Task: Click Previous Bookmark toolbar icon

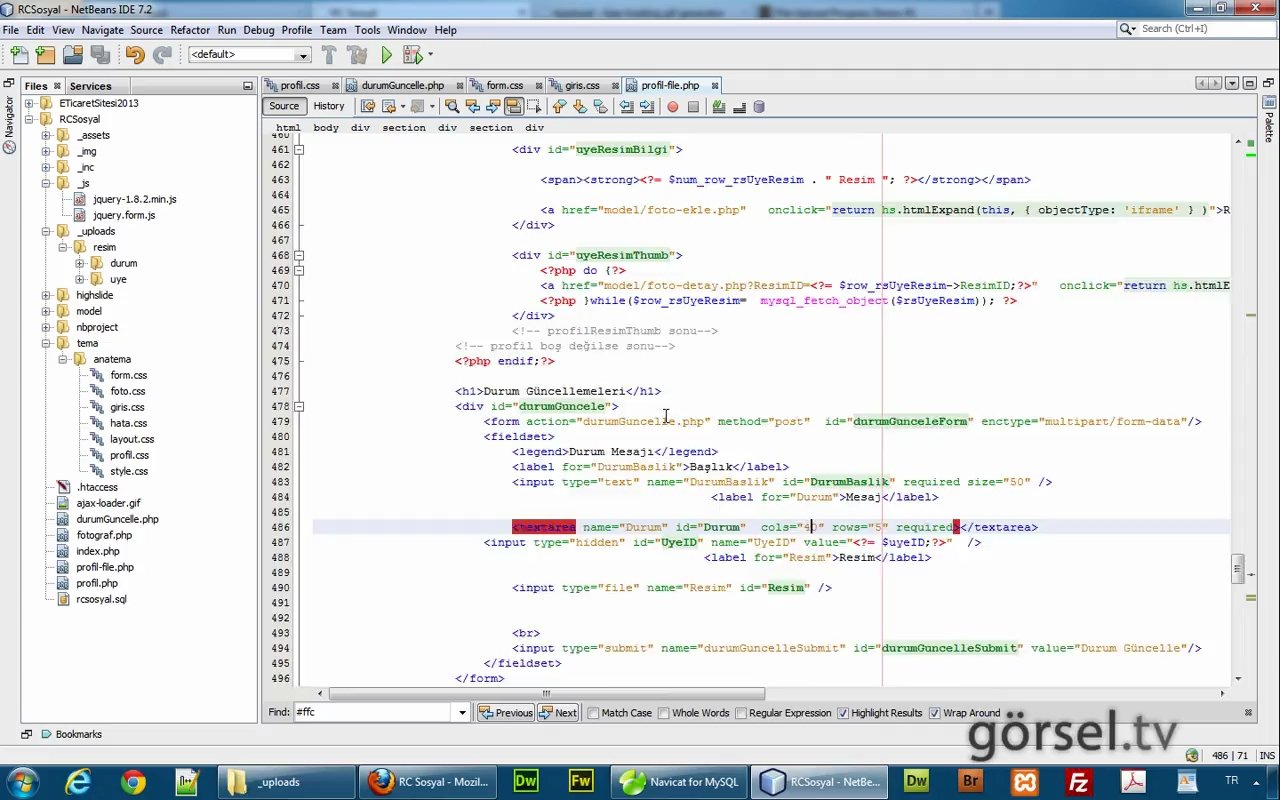Action: click(x=559, y=106)
